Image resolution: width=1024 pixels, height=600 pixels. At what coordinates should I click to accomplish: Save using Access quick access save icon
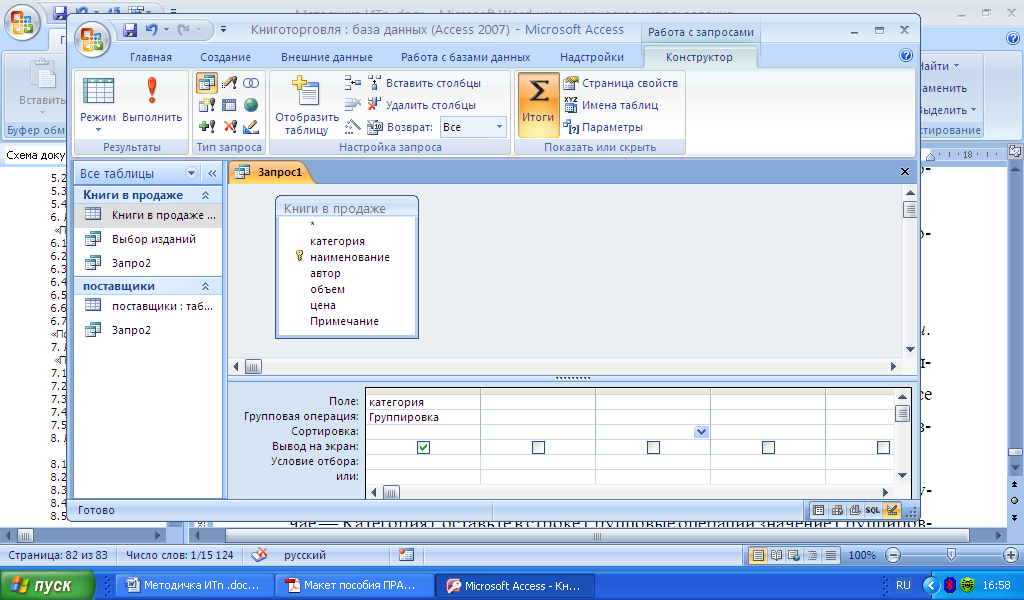[x=130, y=29]
